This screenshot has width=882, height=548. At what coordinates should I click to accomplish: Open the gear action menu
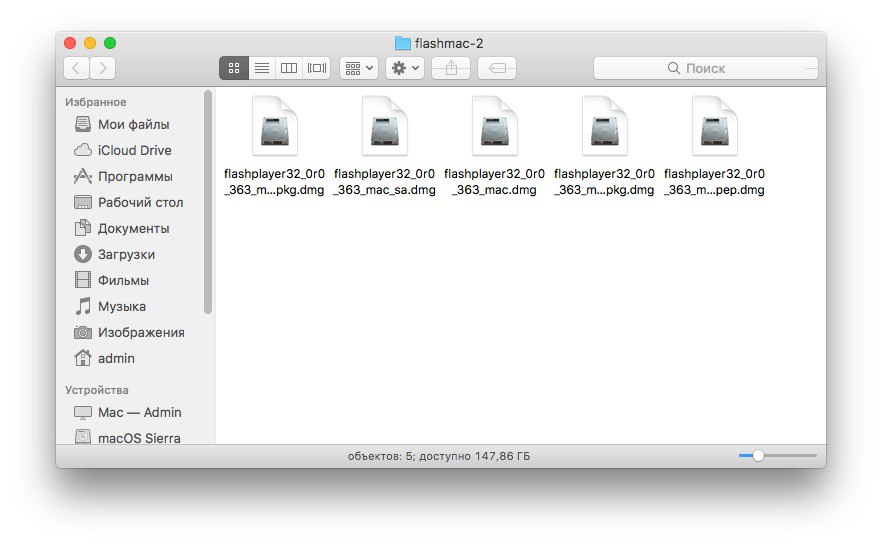click(x=406, y=68)
